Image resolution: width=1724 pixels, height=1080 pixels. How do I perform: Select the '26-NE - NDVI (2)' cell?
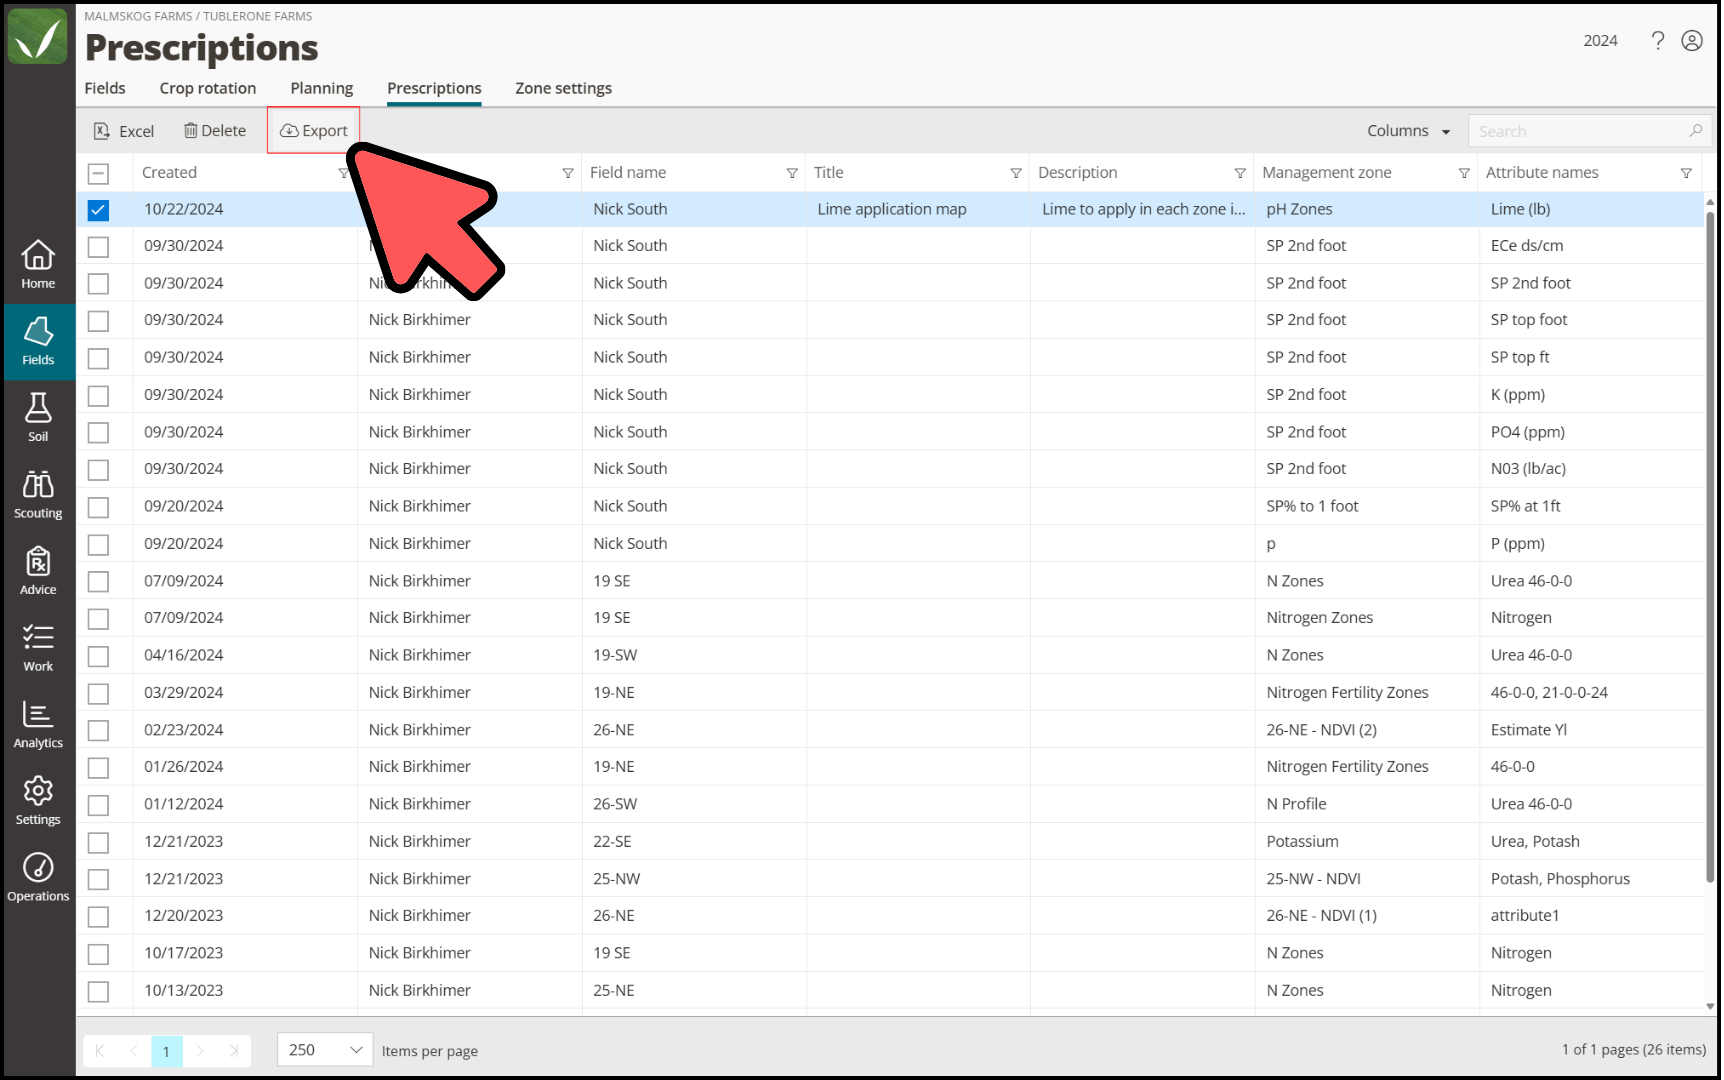click(1321, 730)
